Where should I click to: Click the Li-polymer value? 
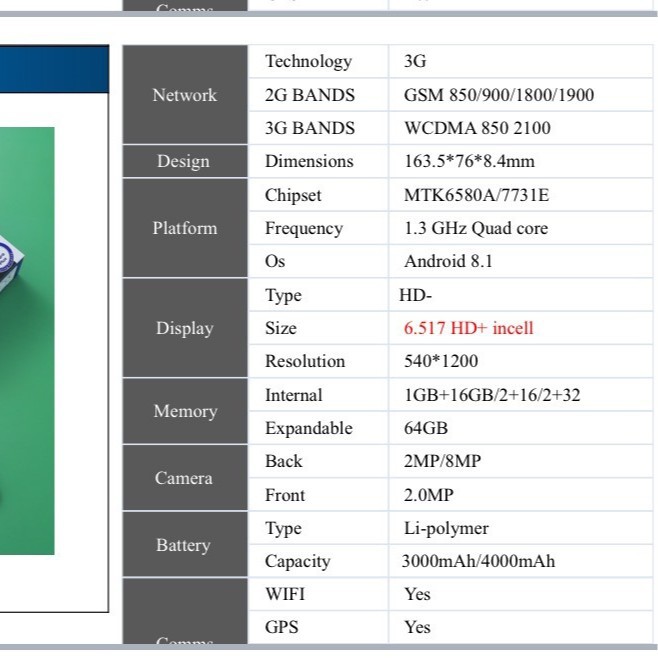pos(446,529)
